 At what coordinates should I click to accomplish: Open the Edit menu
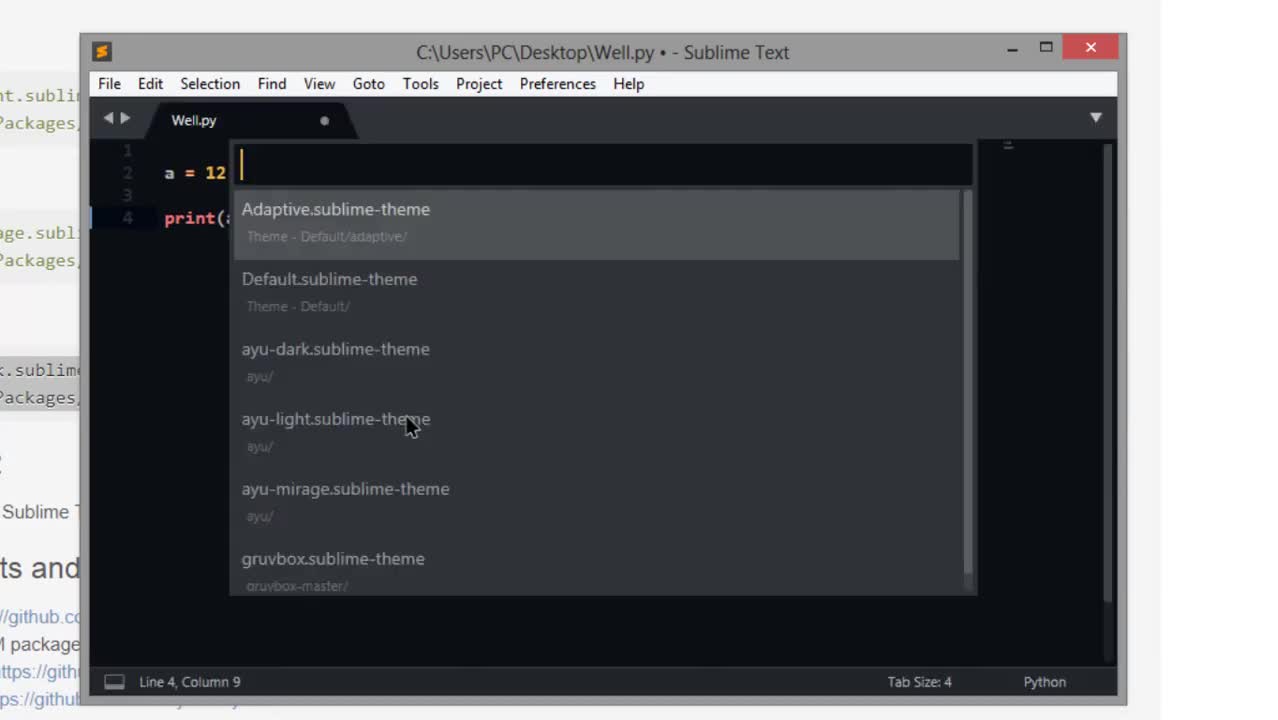[x=150, y=84]
